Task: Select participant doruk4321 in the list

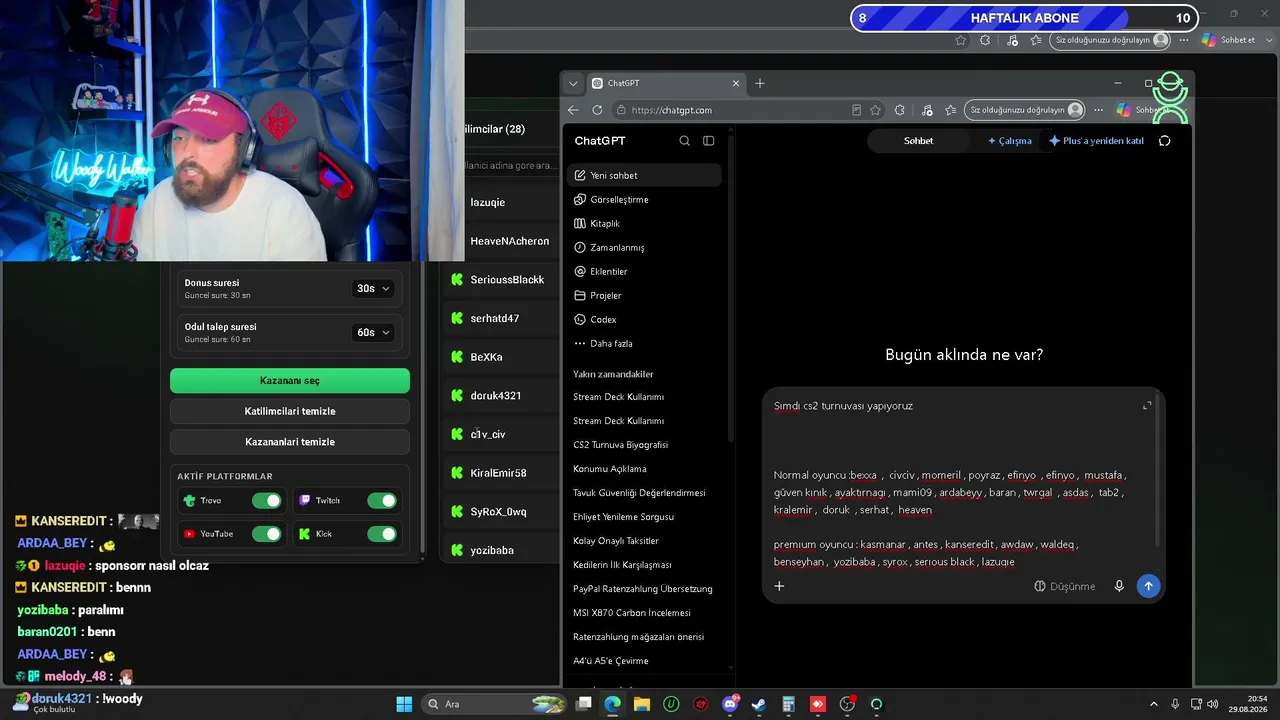Action: [x=500, y=396]
